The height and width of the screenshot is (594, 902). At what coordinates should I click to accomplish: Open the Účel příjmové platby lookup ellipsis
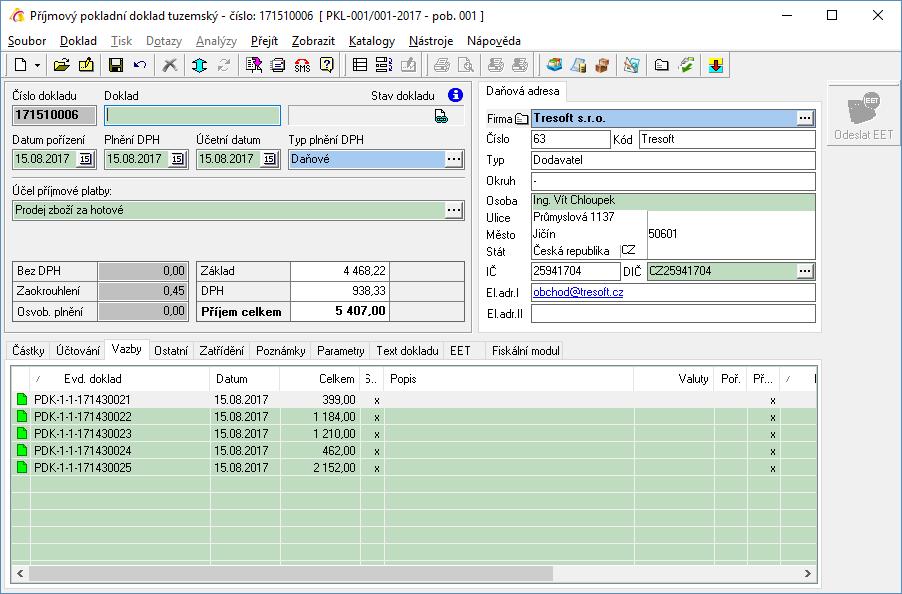(454, 210)
